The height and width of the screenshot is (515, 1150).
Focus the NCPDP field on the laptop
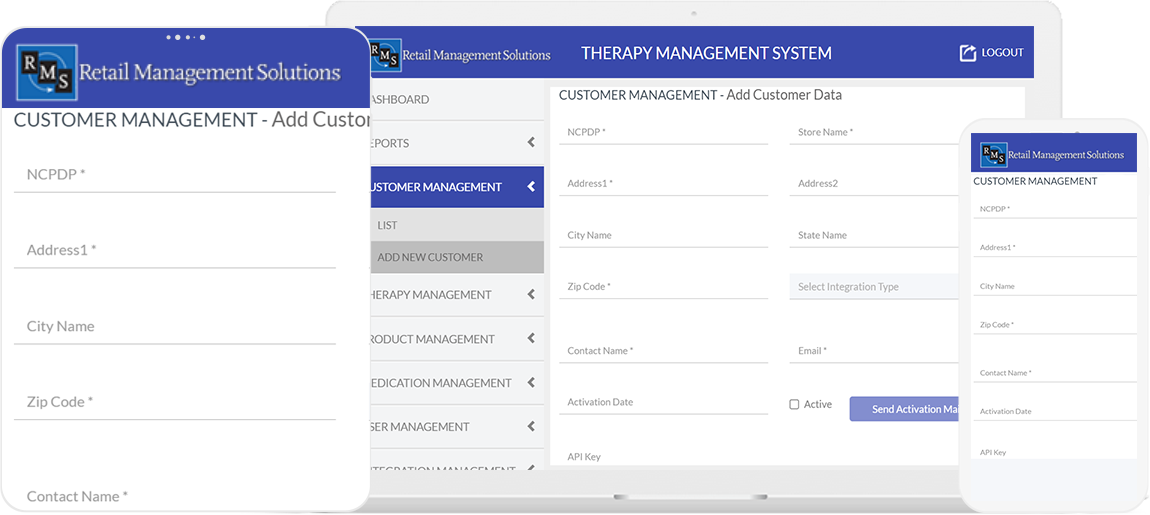663,133
